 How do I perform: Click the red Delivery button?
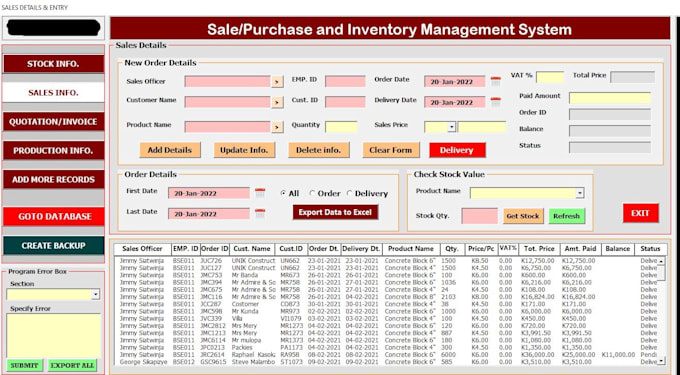[x=457, y=150]
